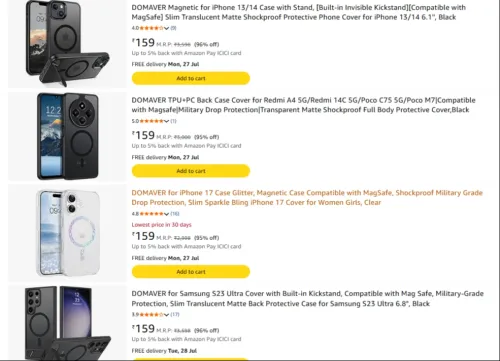This screenshot has height=361, width=500.
Task: Add DOMAVER iPhone 13/14 case to cart
Action: [191, 78]
